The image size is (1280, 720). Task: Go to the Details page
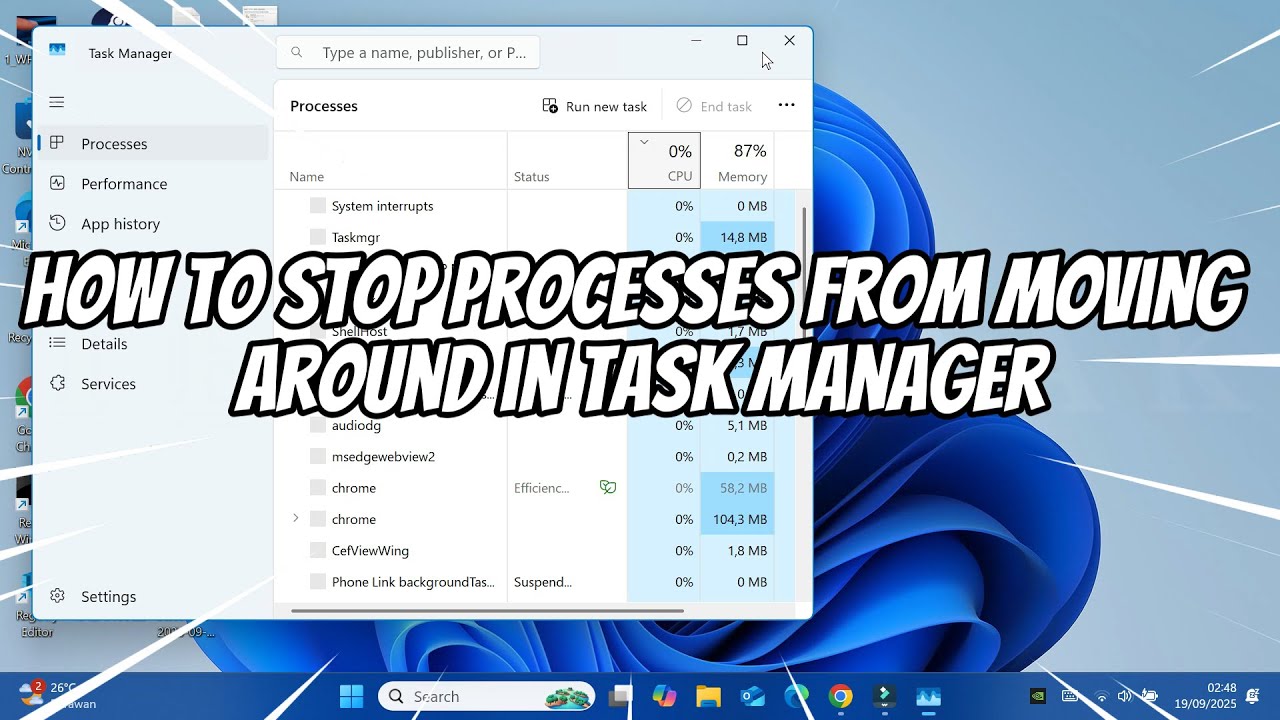152,343
